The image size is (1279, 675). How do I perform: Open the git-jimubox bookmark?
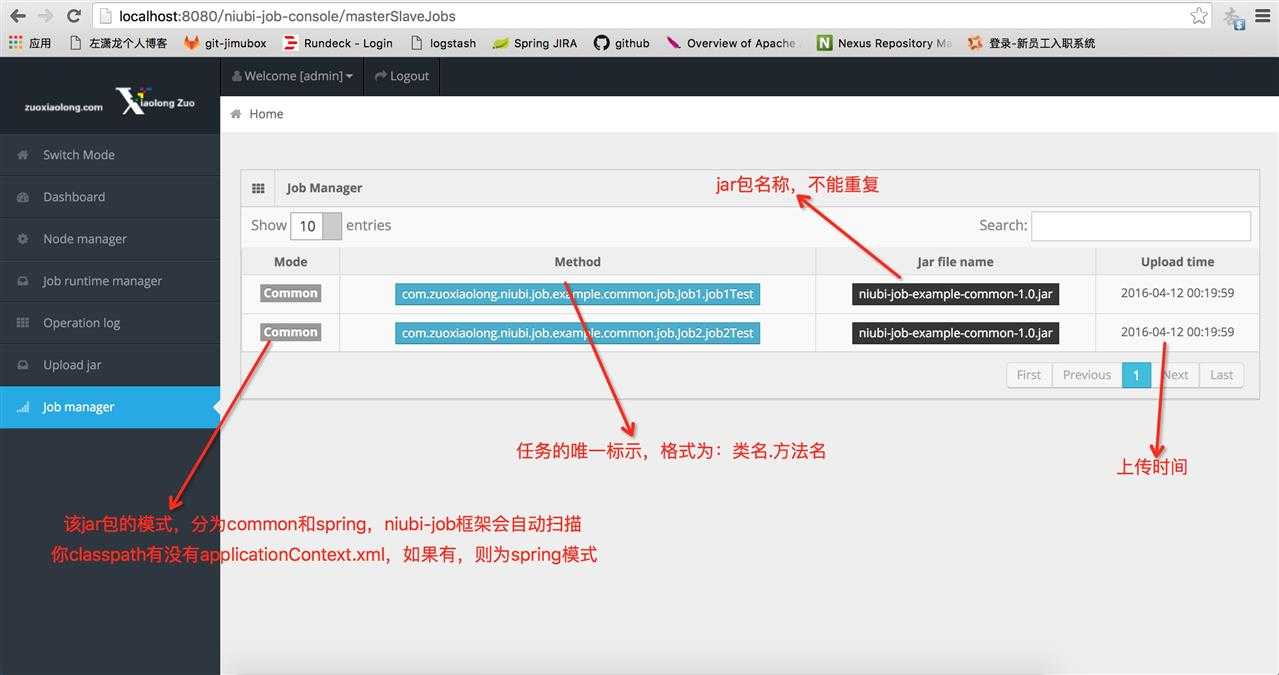click(225, 43)
